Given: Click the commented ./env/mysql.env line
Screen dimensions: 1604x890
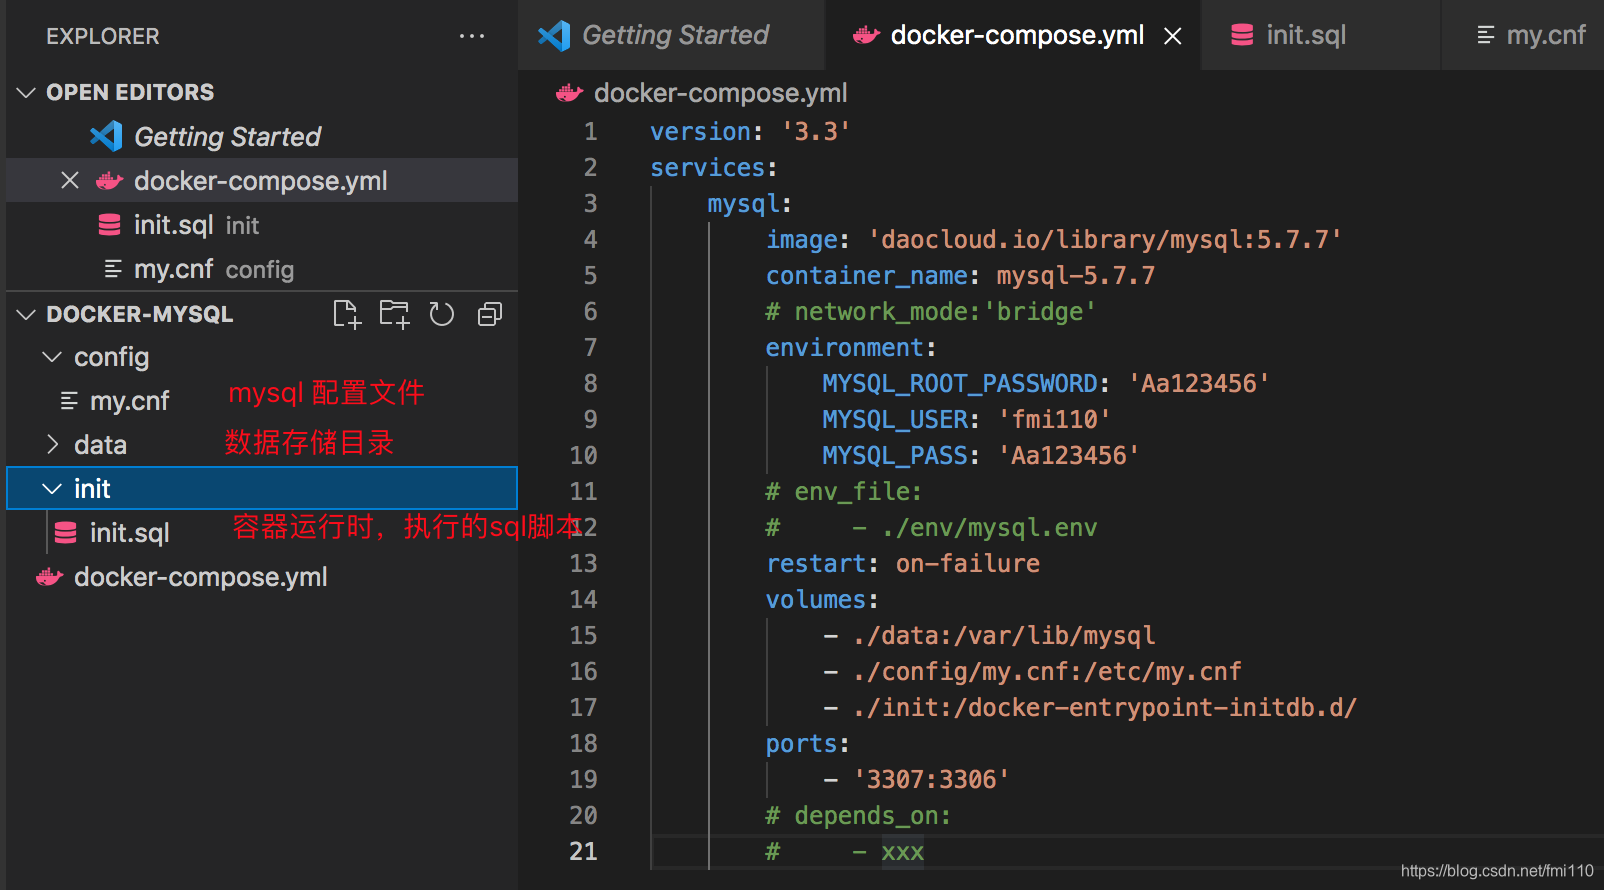Looking at the screenshot, I should point(930,528).
